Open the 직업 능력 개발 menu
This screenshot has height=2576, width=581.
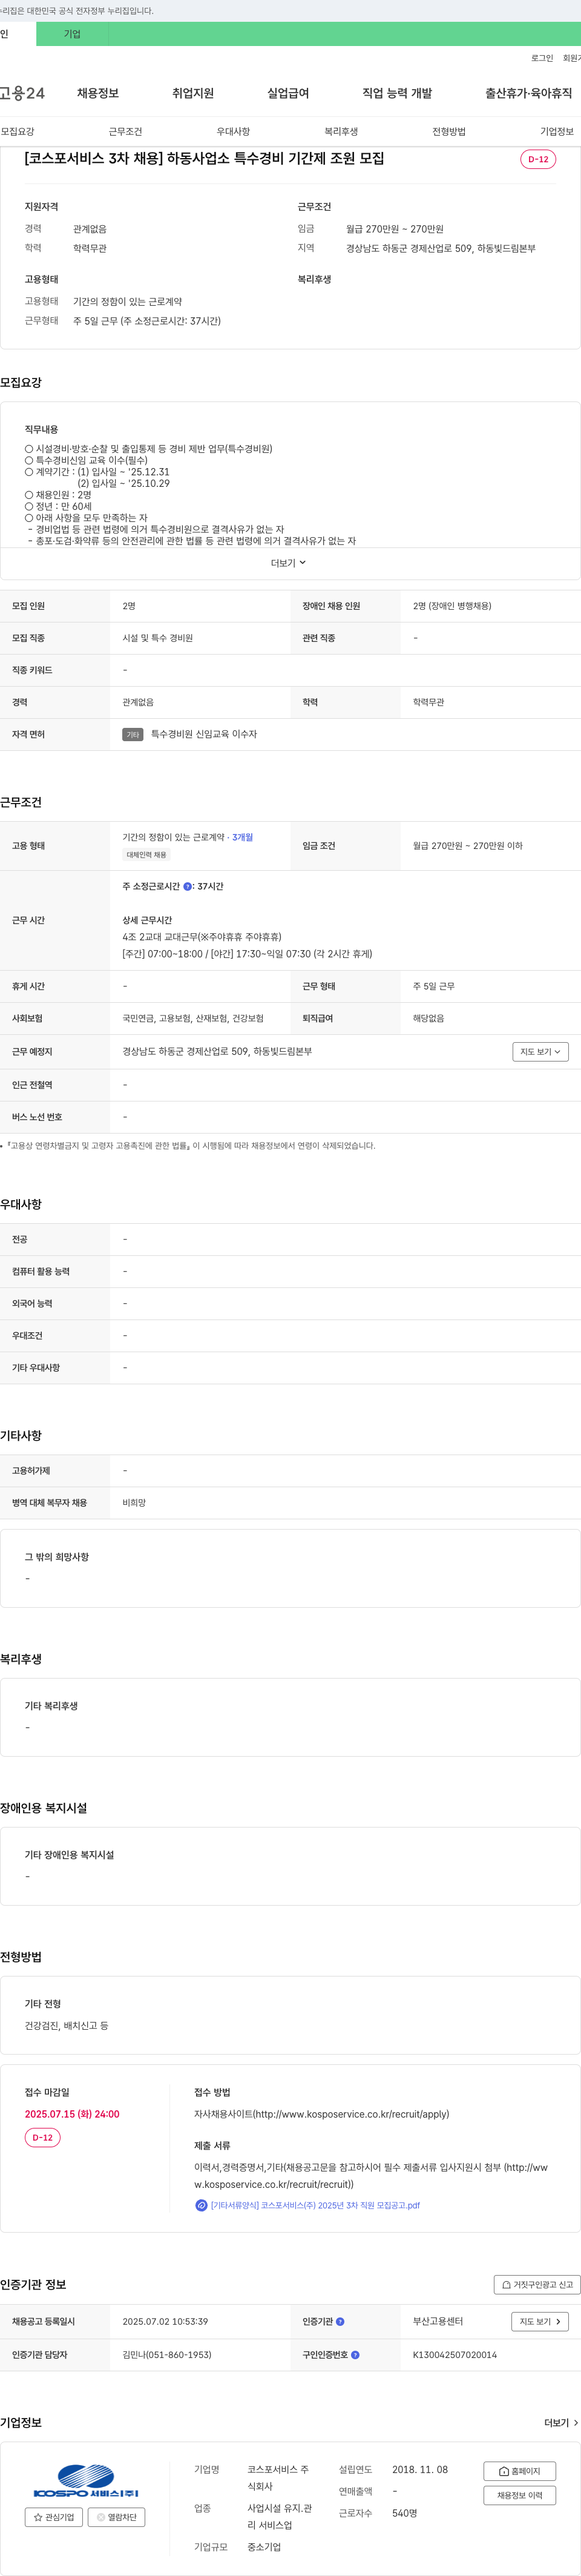click(397, 93)
